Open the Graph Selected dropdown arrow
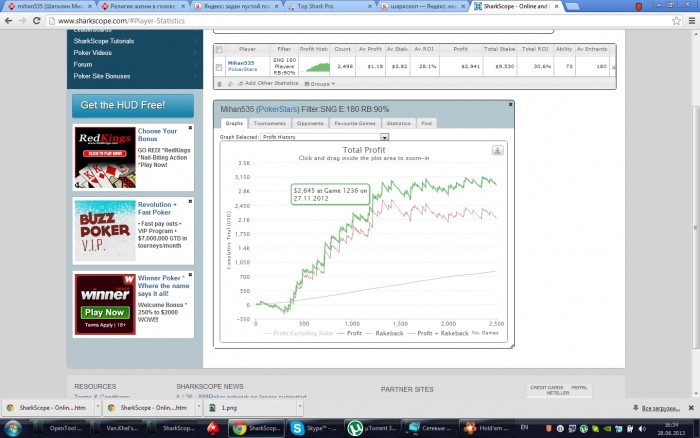 point(384,137)
